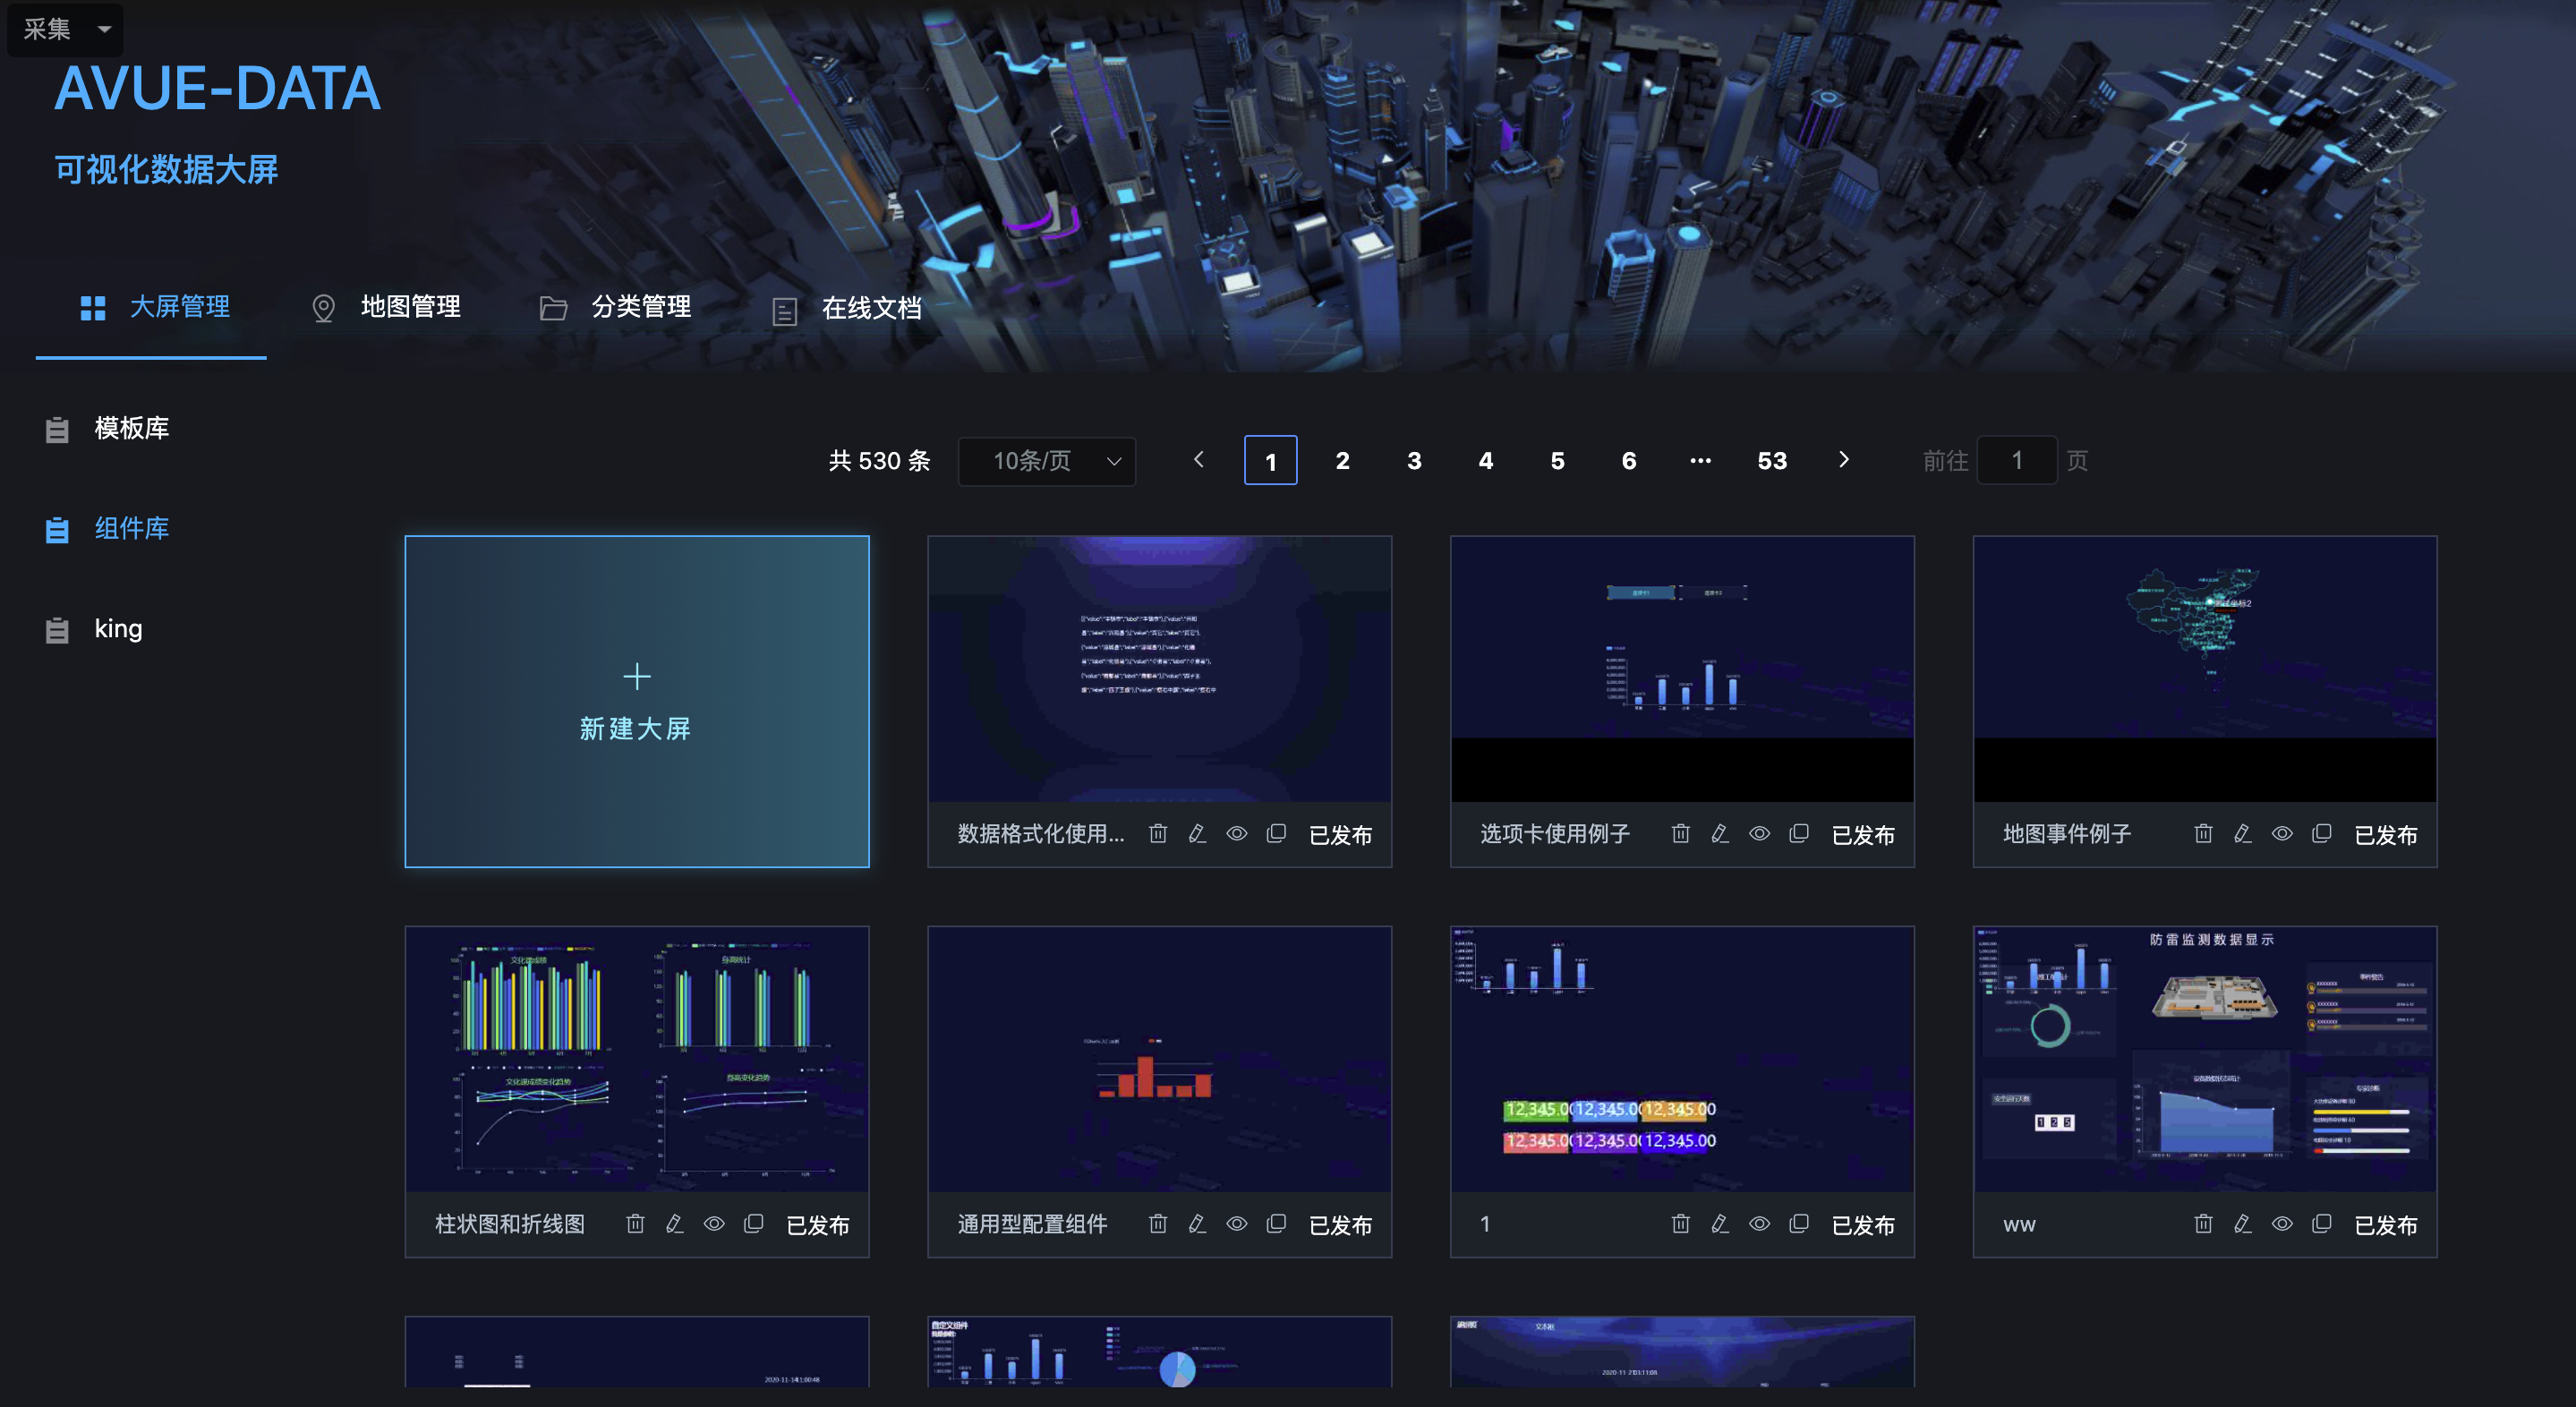This screenshot has height=1407, width=2576.
Task: Click copy icon on the ww card
Action: coord(2321,1223)
